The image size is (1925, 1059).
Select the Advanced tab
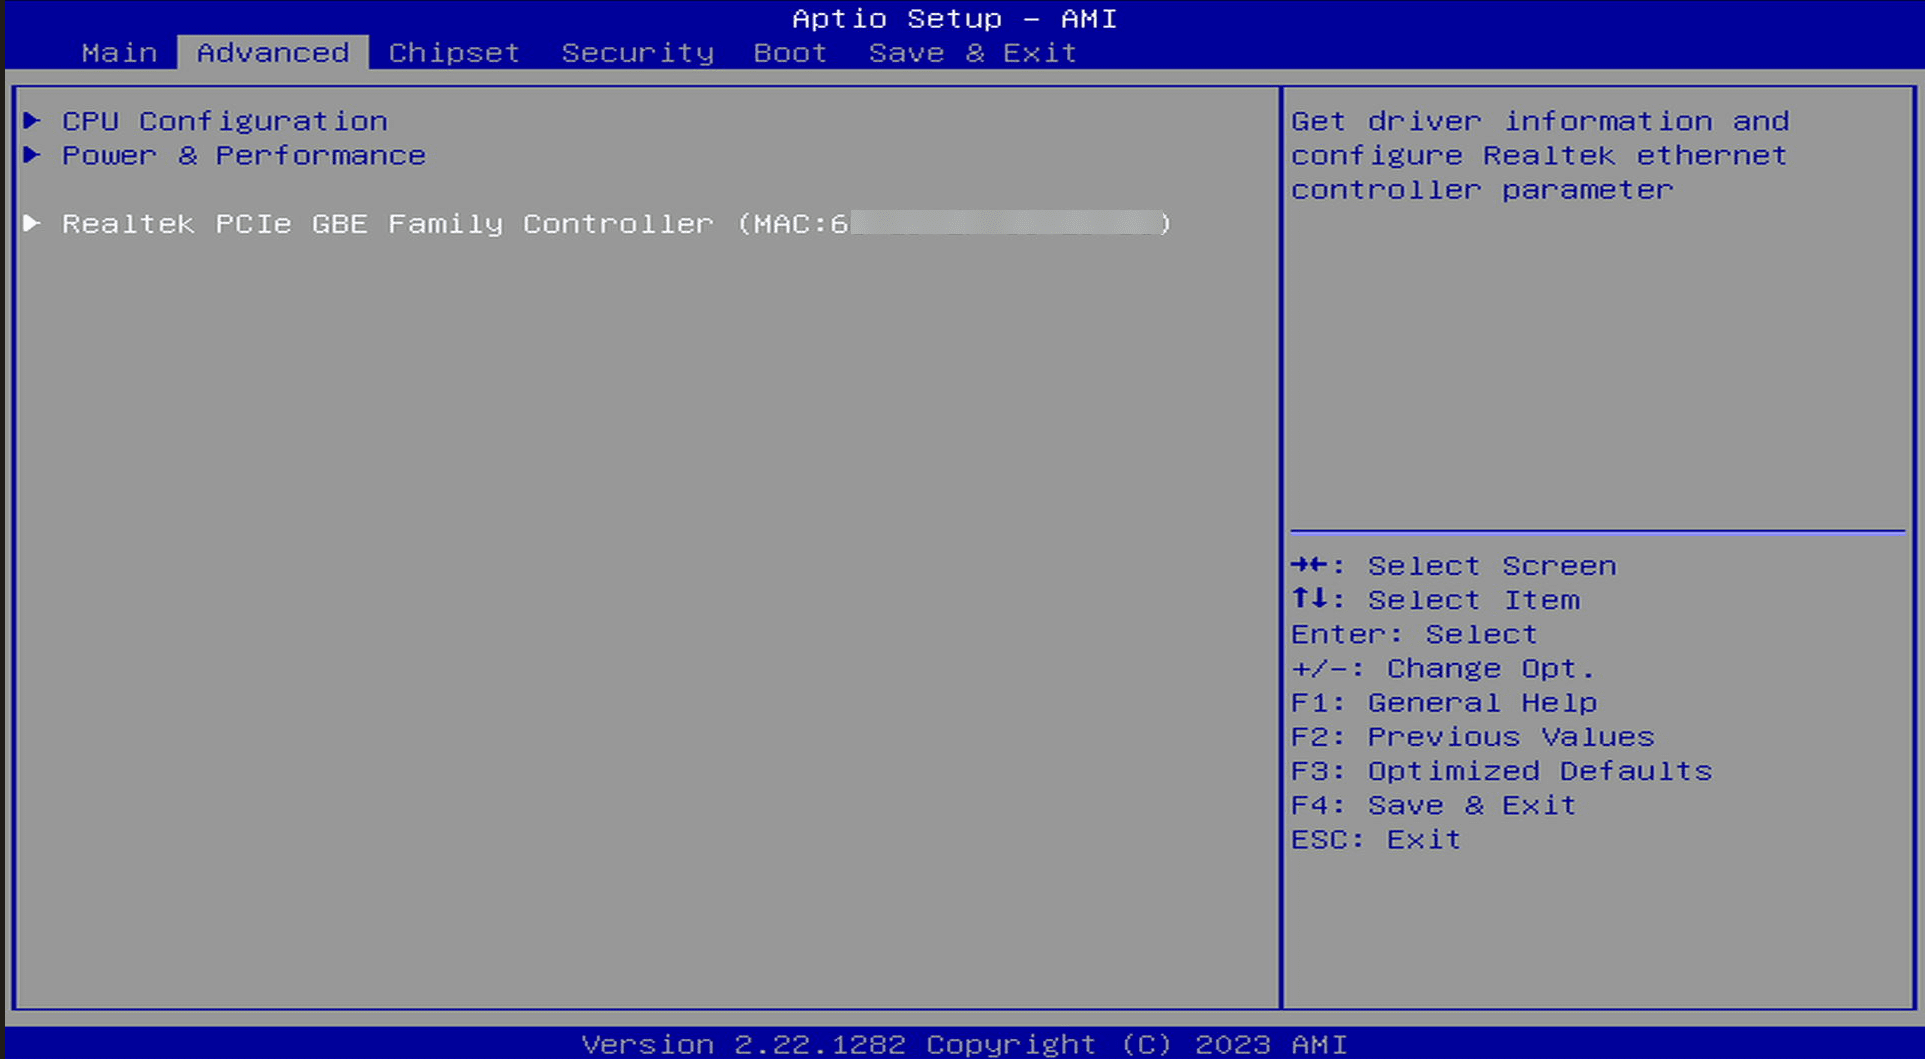click(x=273, y=53)
